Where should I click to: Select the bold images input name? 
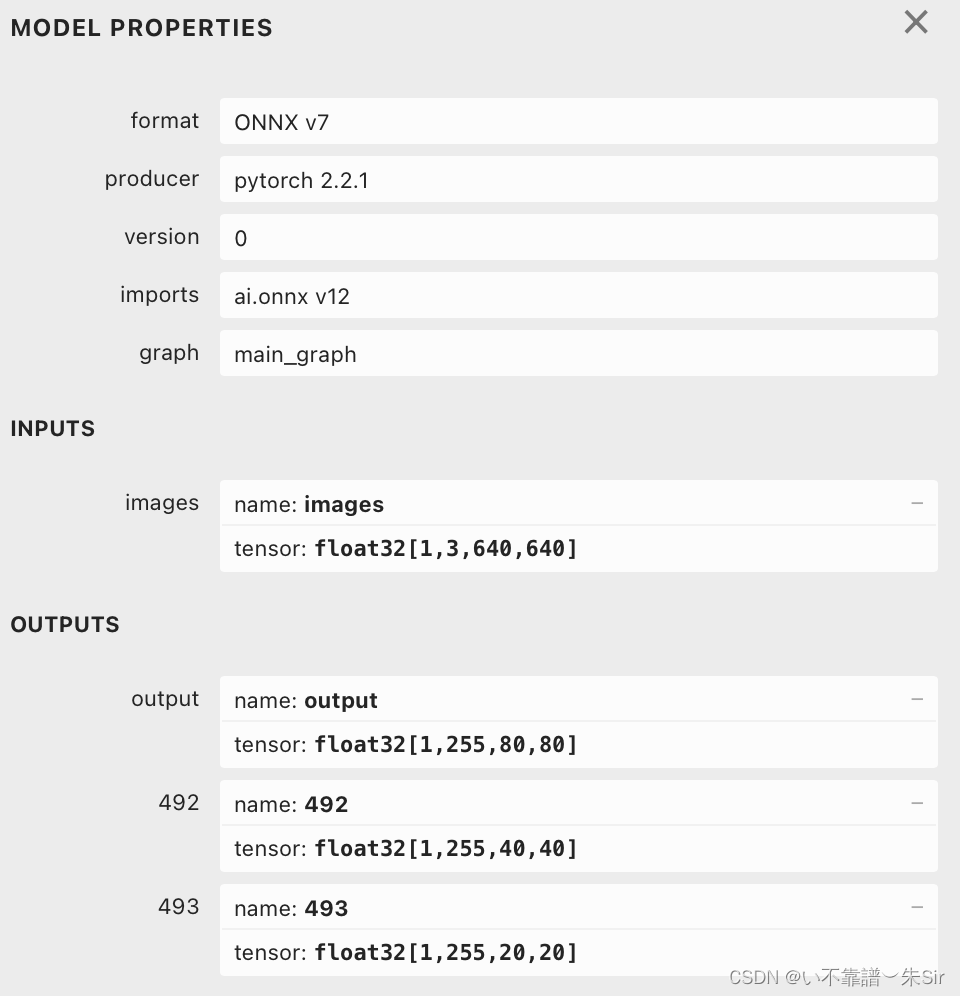pyautogui.click(x=344, y=504)
